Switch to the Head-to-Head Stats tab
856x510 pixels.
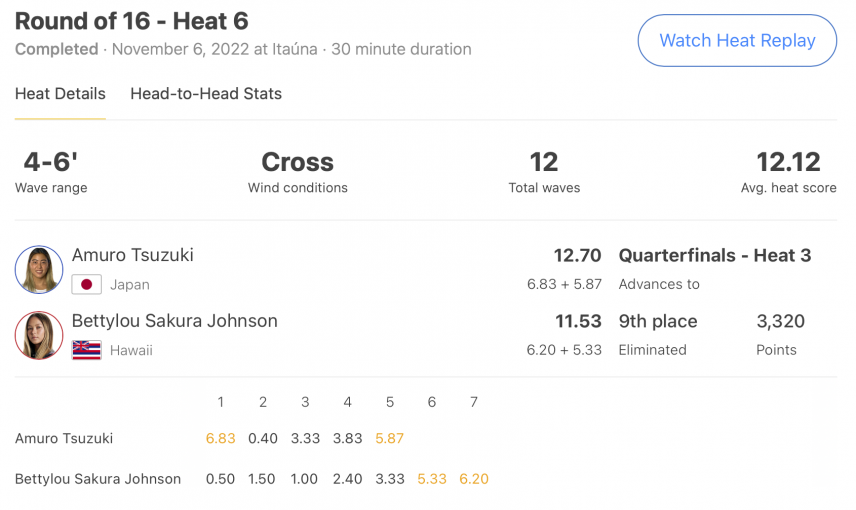point(206,94)
